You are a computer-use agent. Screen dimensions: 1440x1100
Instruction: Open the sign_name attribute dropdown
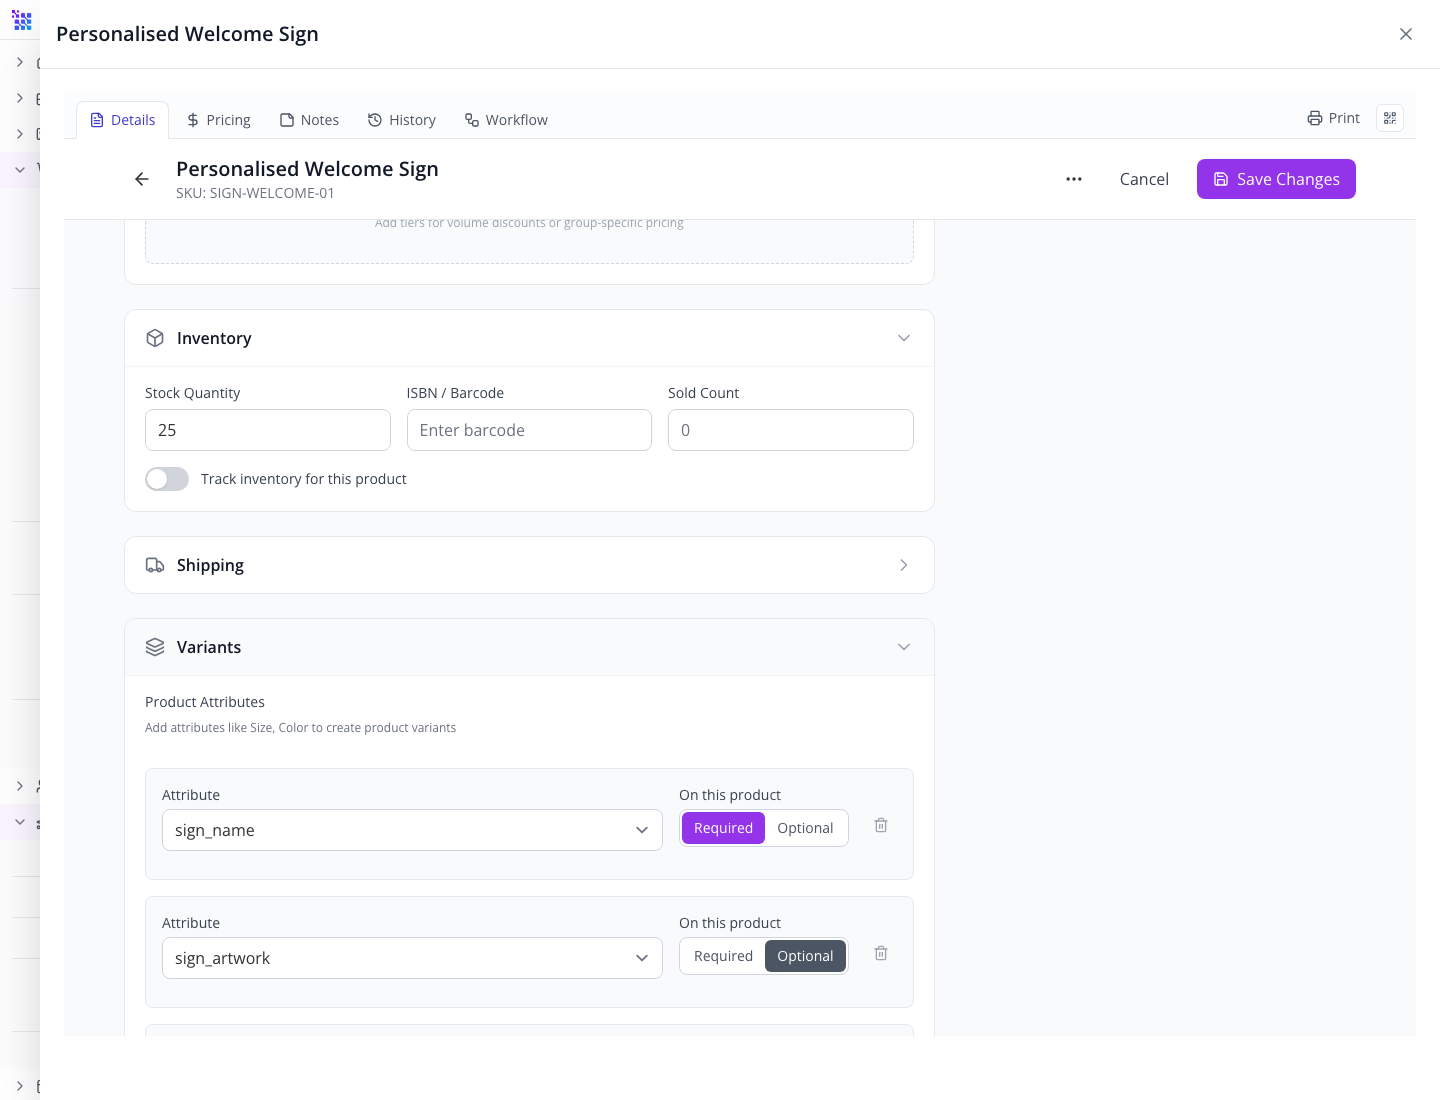pyautogui.click(x=412, y=830)
